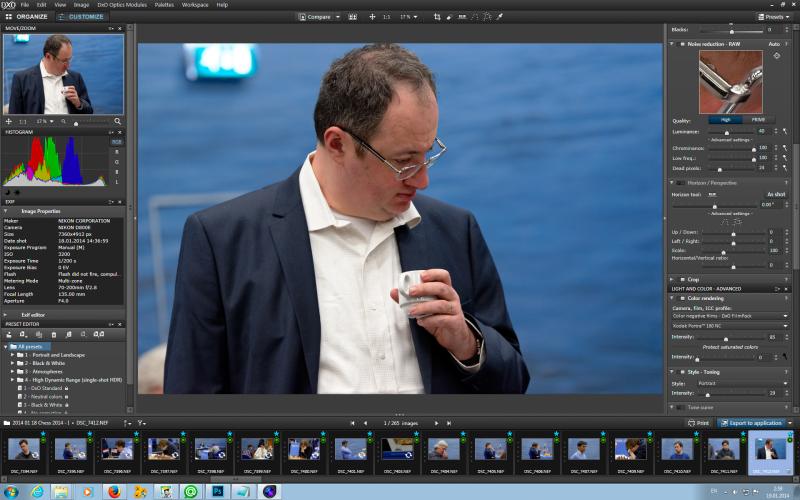Expand the Exif editor section

pyautogui.click(x=6, y=315)
